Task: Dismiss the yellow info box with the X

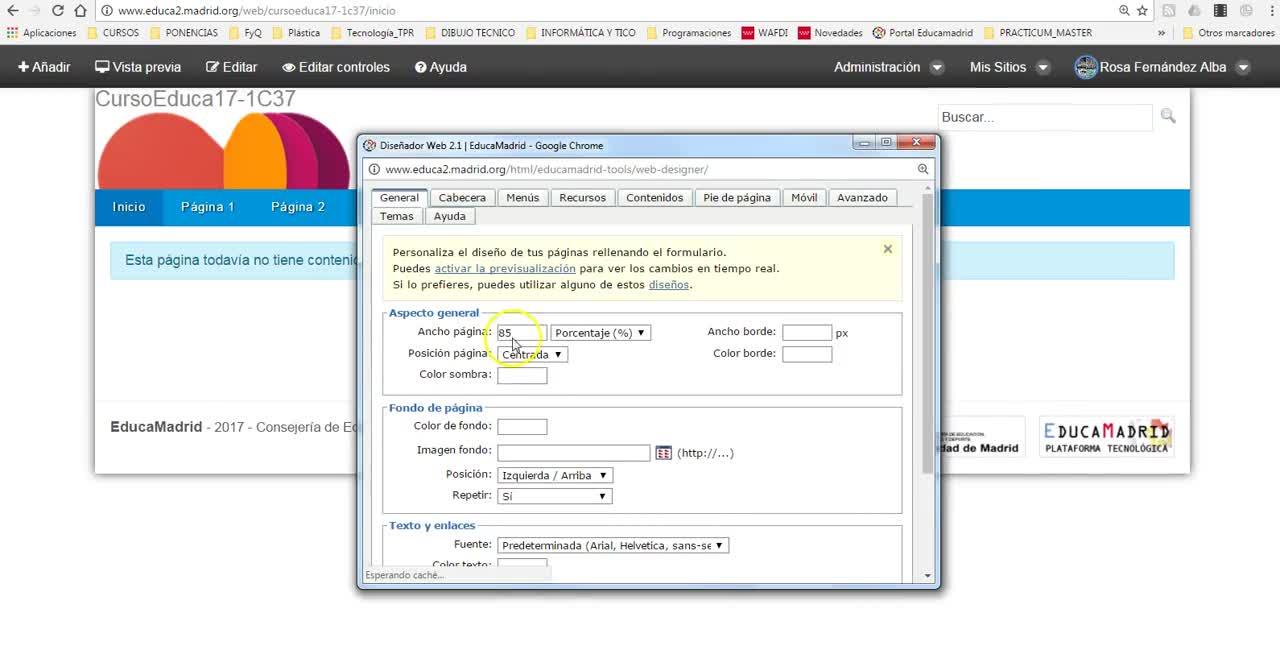Action: click(887, 249)
